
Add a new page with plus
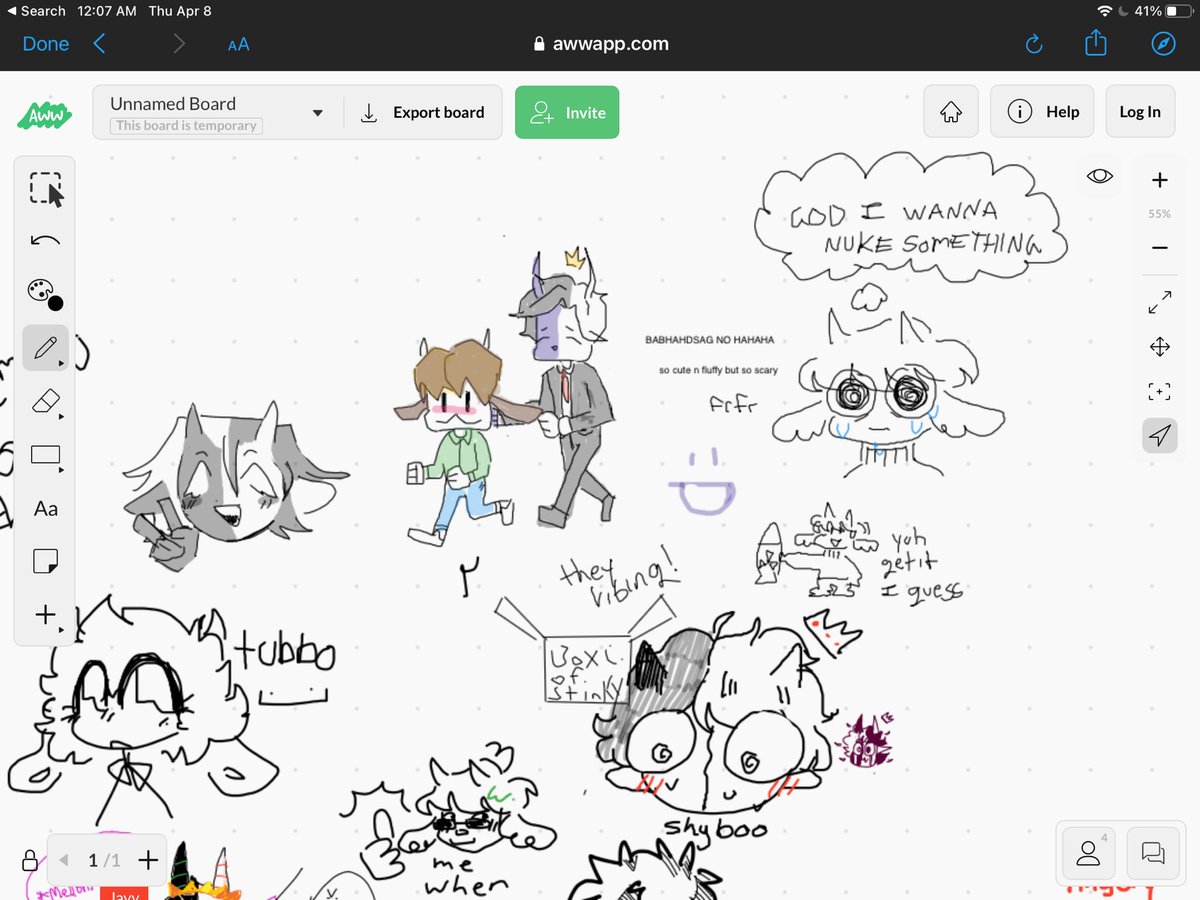tap(147, 860)
